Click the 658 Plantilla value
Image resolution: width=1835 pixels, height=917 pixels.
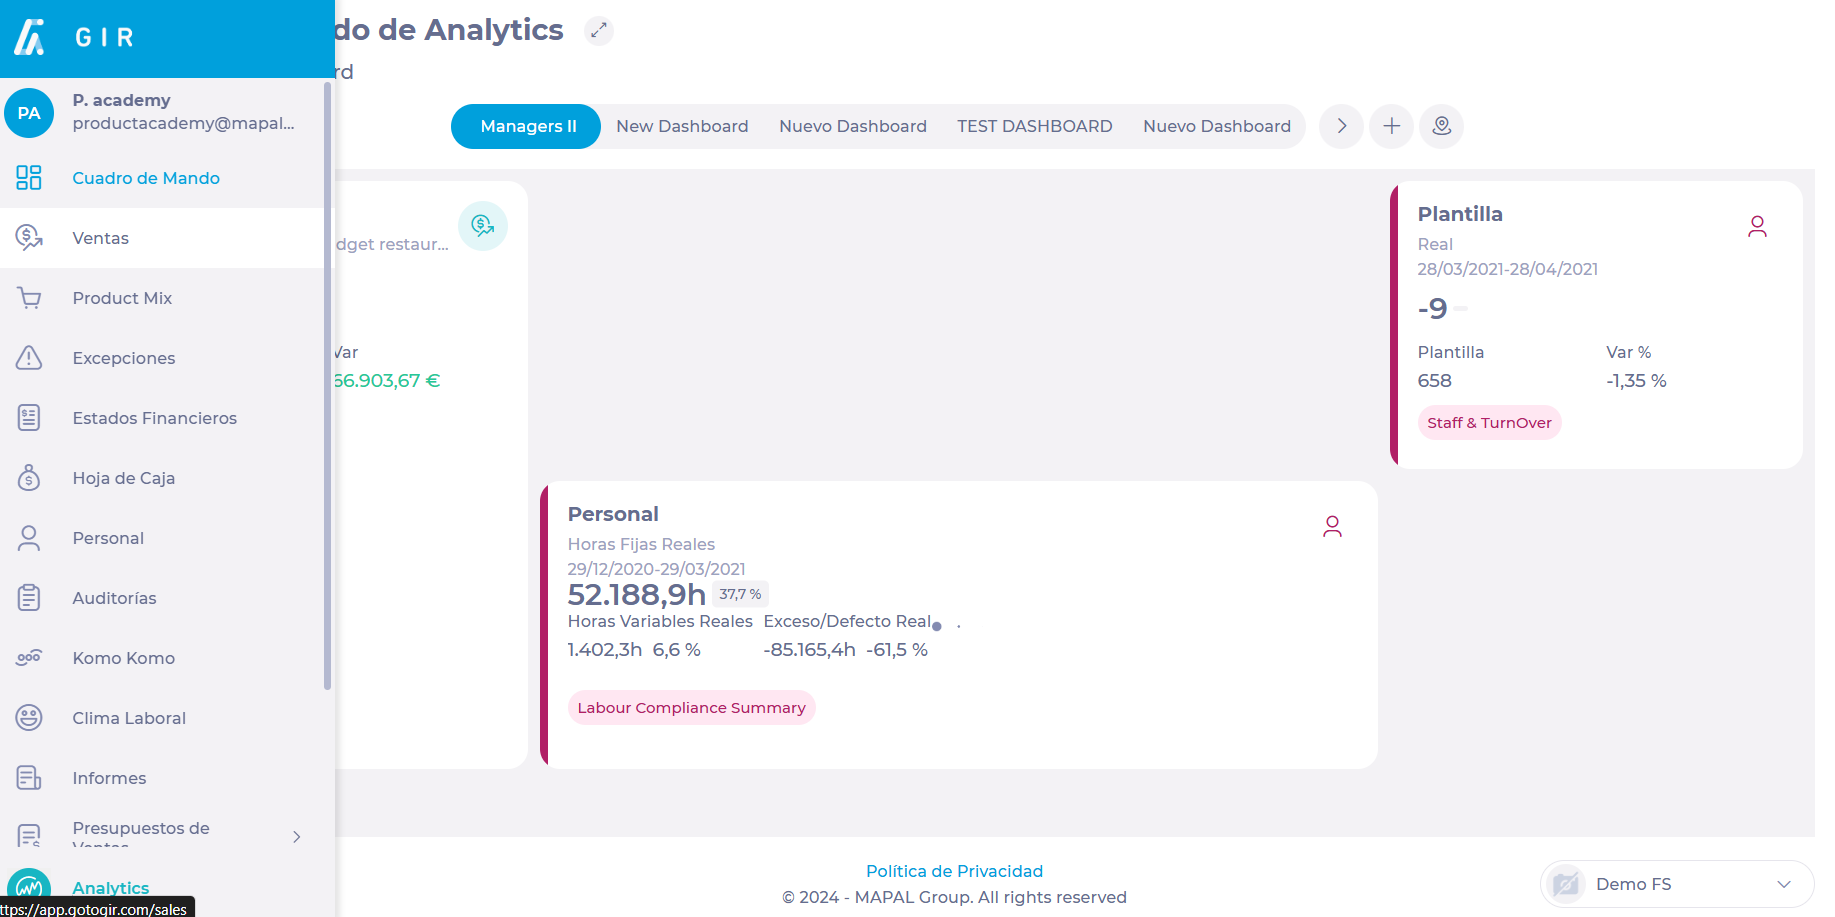click(x=1434, y=381)
